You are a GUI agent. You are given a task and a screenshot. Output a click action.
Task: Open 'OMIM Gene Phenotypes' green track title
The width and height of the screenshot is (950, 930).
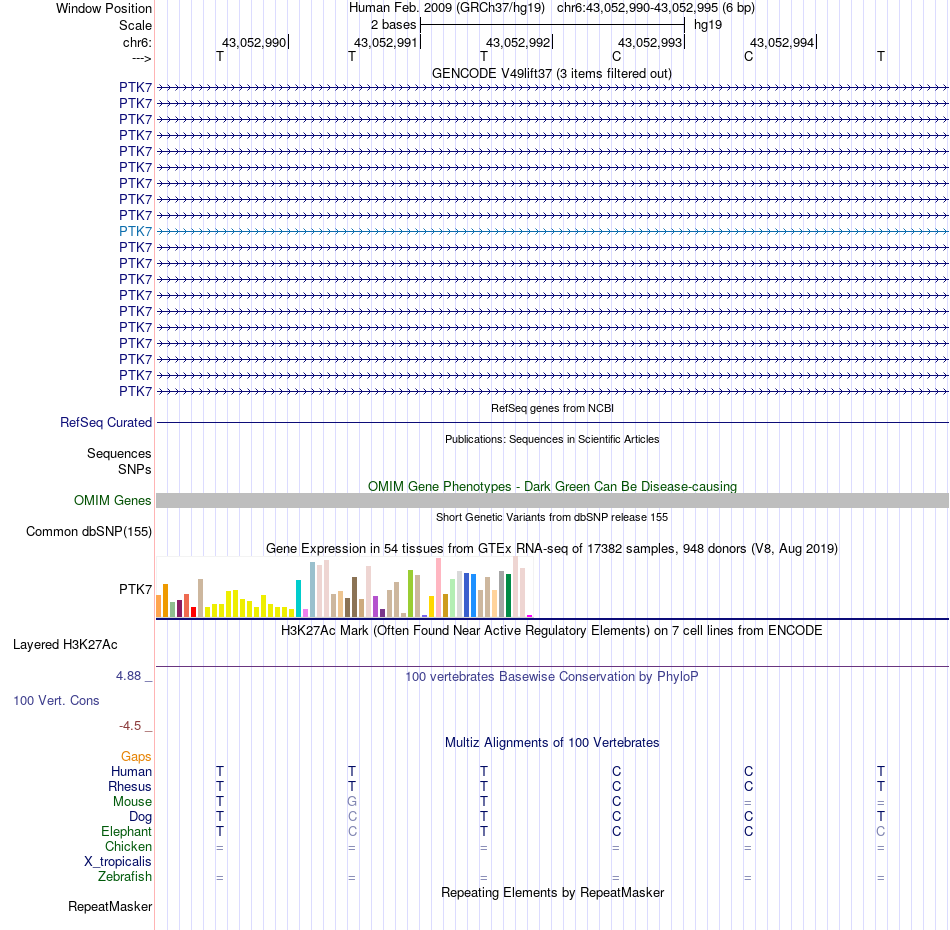[x=552, y=487]
